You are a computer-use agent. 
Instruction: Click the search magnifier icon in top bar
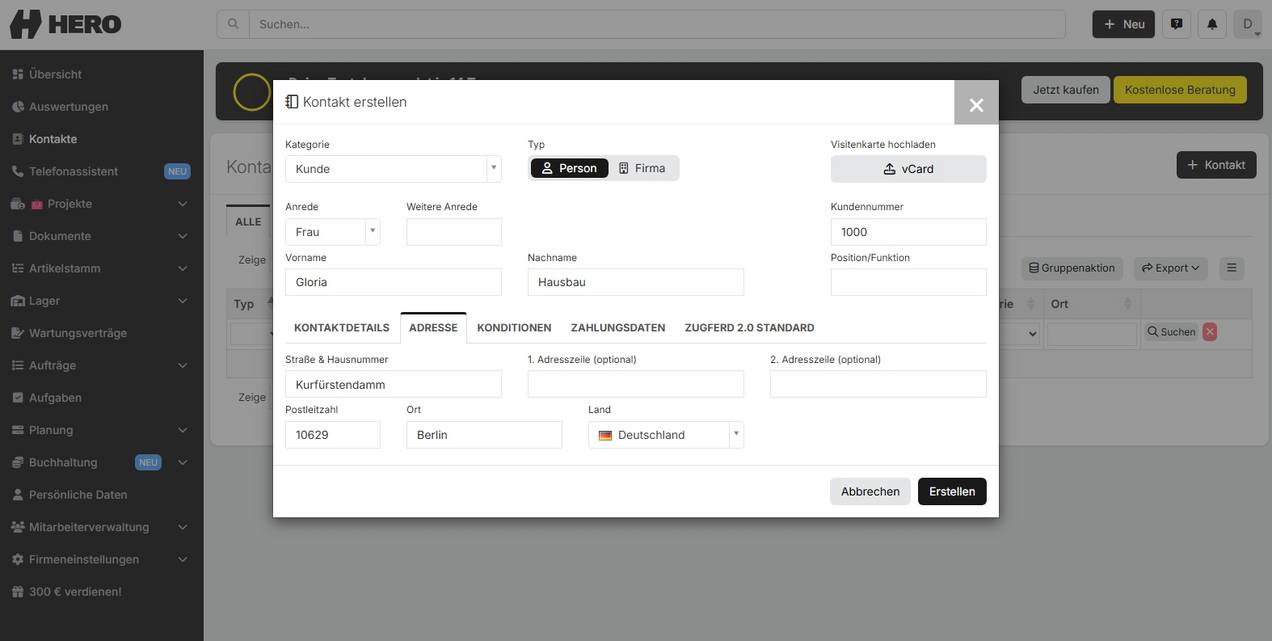[233, 24]
